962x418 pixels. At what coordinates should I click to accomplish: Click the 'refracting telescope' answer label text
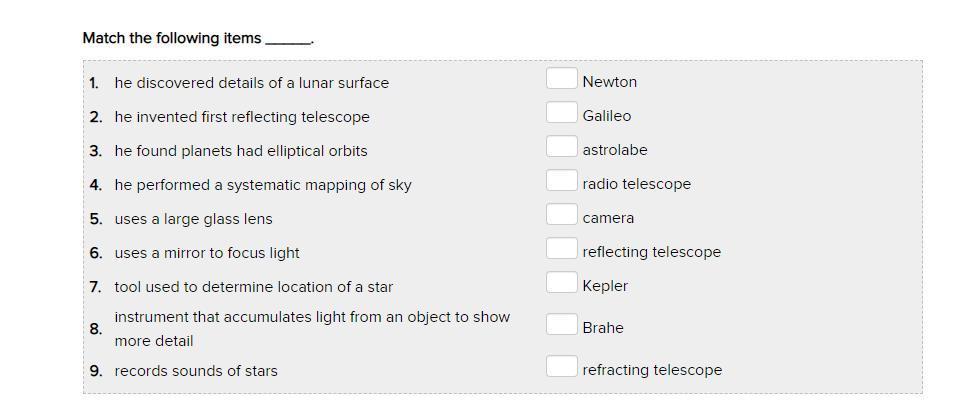pyautogui.click(x=652, y=370)
